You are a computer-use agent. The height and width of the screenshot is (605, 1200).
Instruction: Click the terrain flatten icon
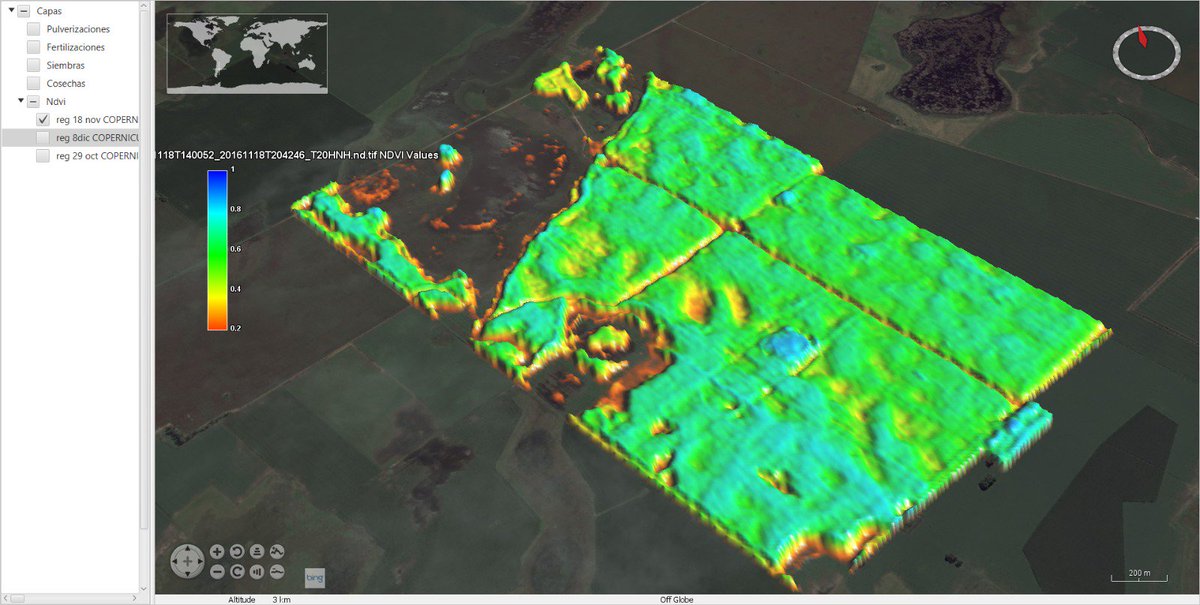tap(278, 572)
